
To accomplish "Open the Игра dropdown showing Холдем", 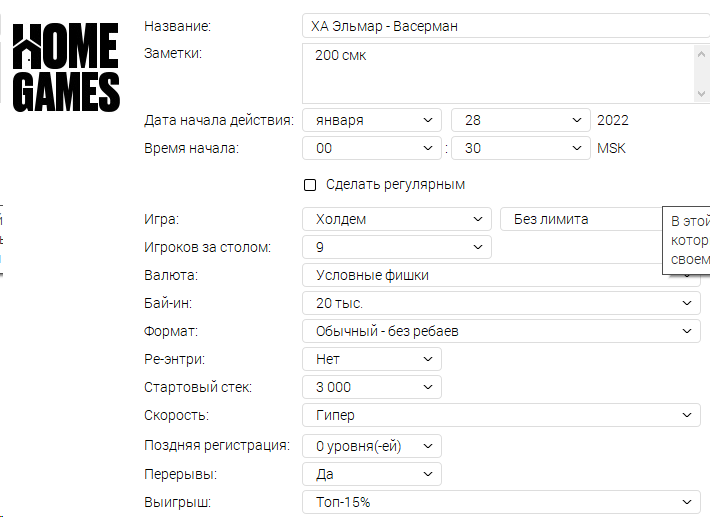I will tap(397, 219).
